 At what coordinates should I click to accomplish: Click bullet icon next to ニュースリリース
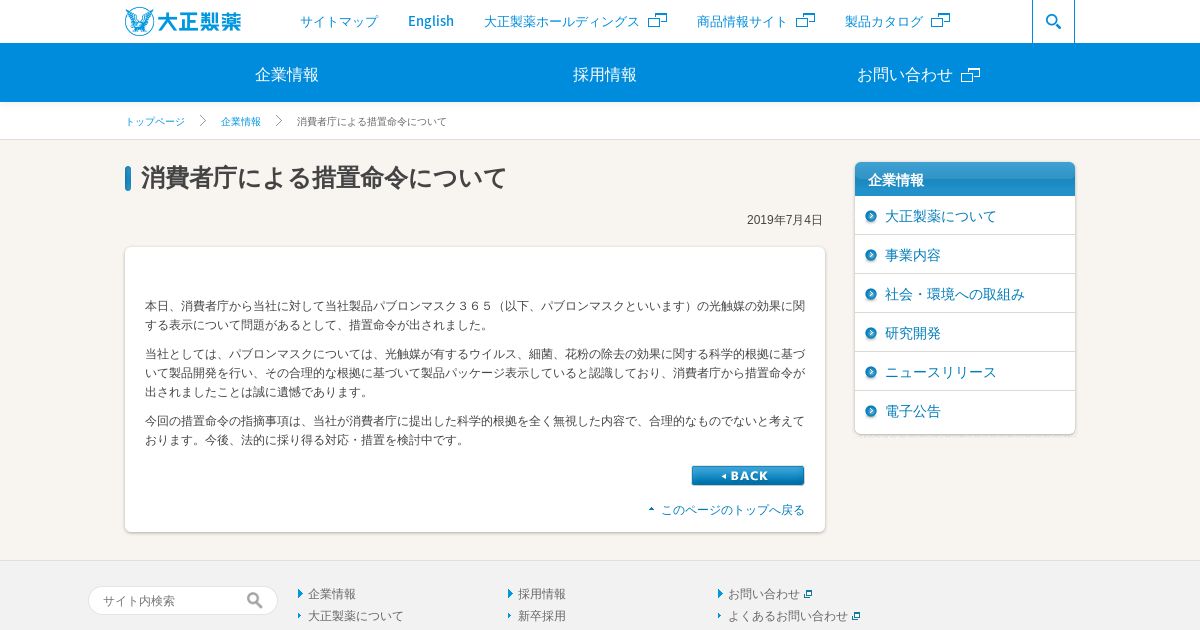tap(871, 372)
